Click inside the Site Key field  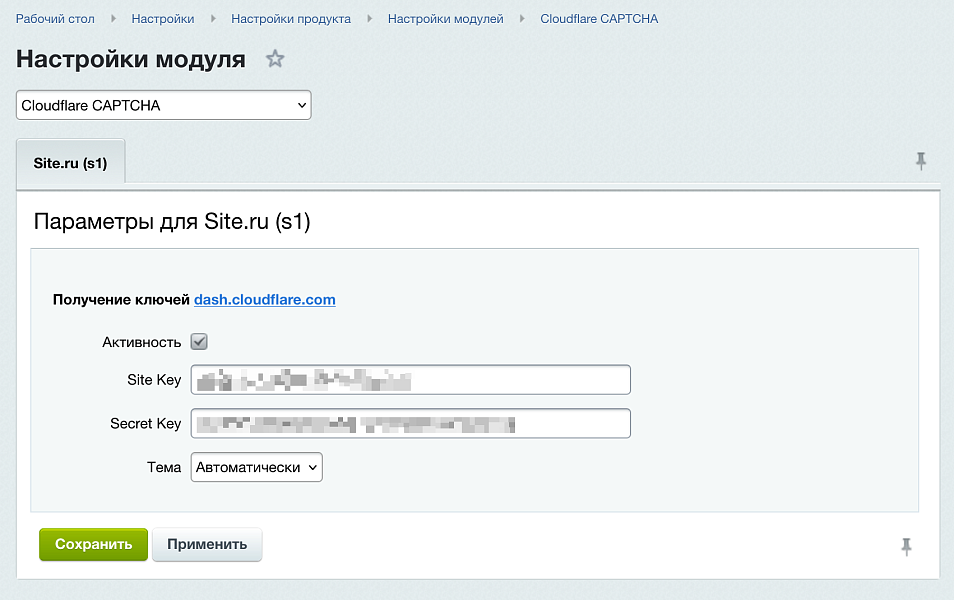coord(410,379)
